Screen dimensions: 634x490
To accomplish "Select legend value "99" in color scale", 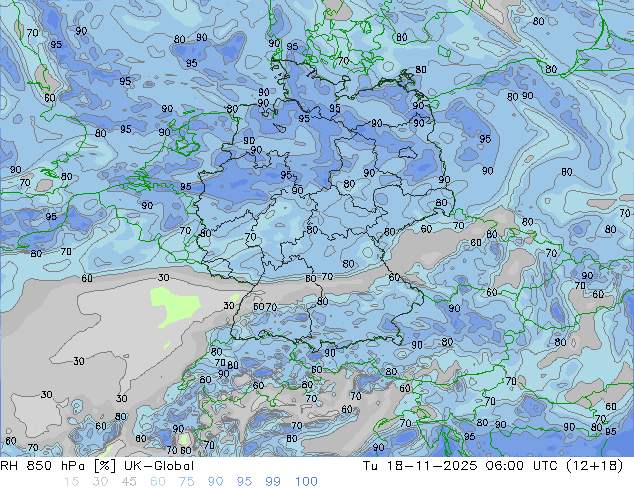I will coord(273,482).
